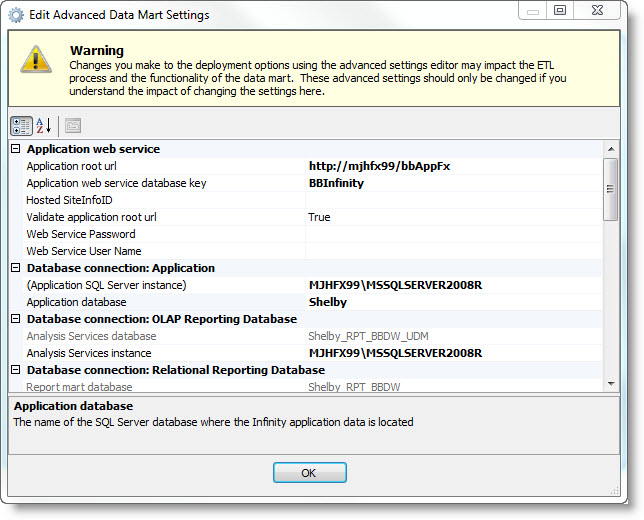
Task: Collapse the OLAP Reporting Database section
Action: click(16, 319)
